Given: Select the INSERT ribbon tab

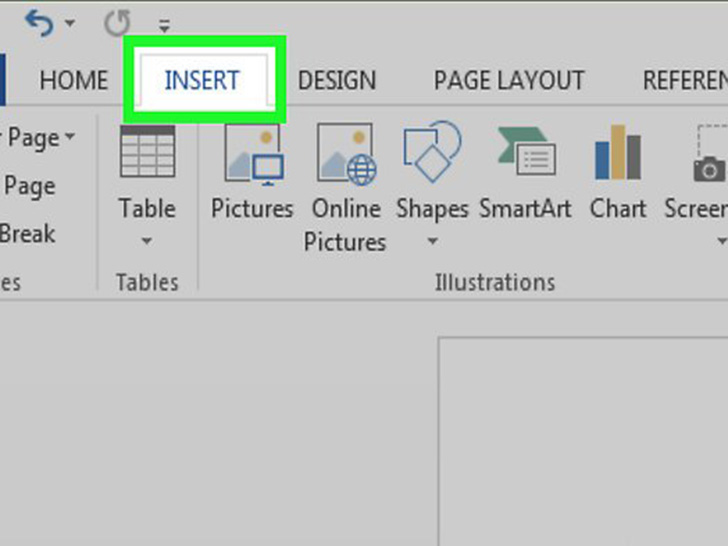Looking at the screenshot, I should (x=204, y=81).
